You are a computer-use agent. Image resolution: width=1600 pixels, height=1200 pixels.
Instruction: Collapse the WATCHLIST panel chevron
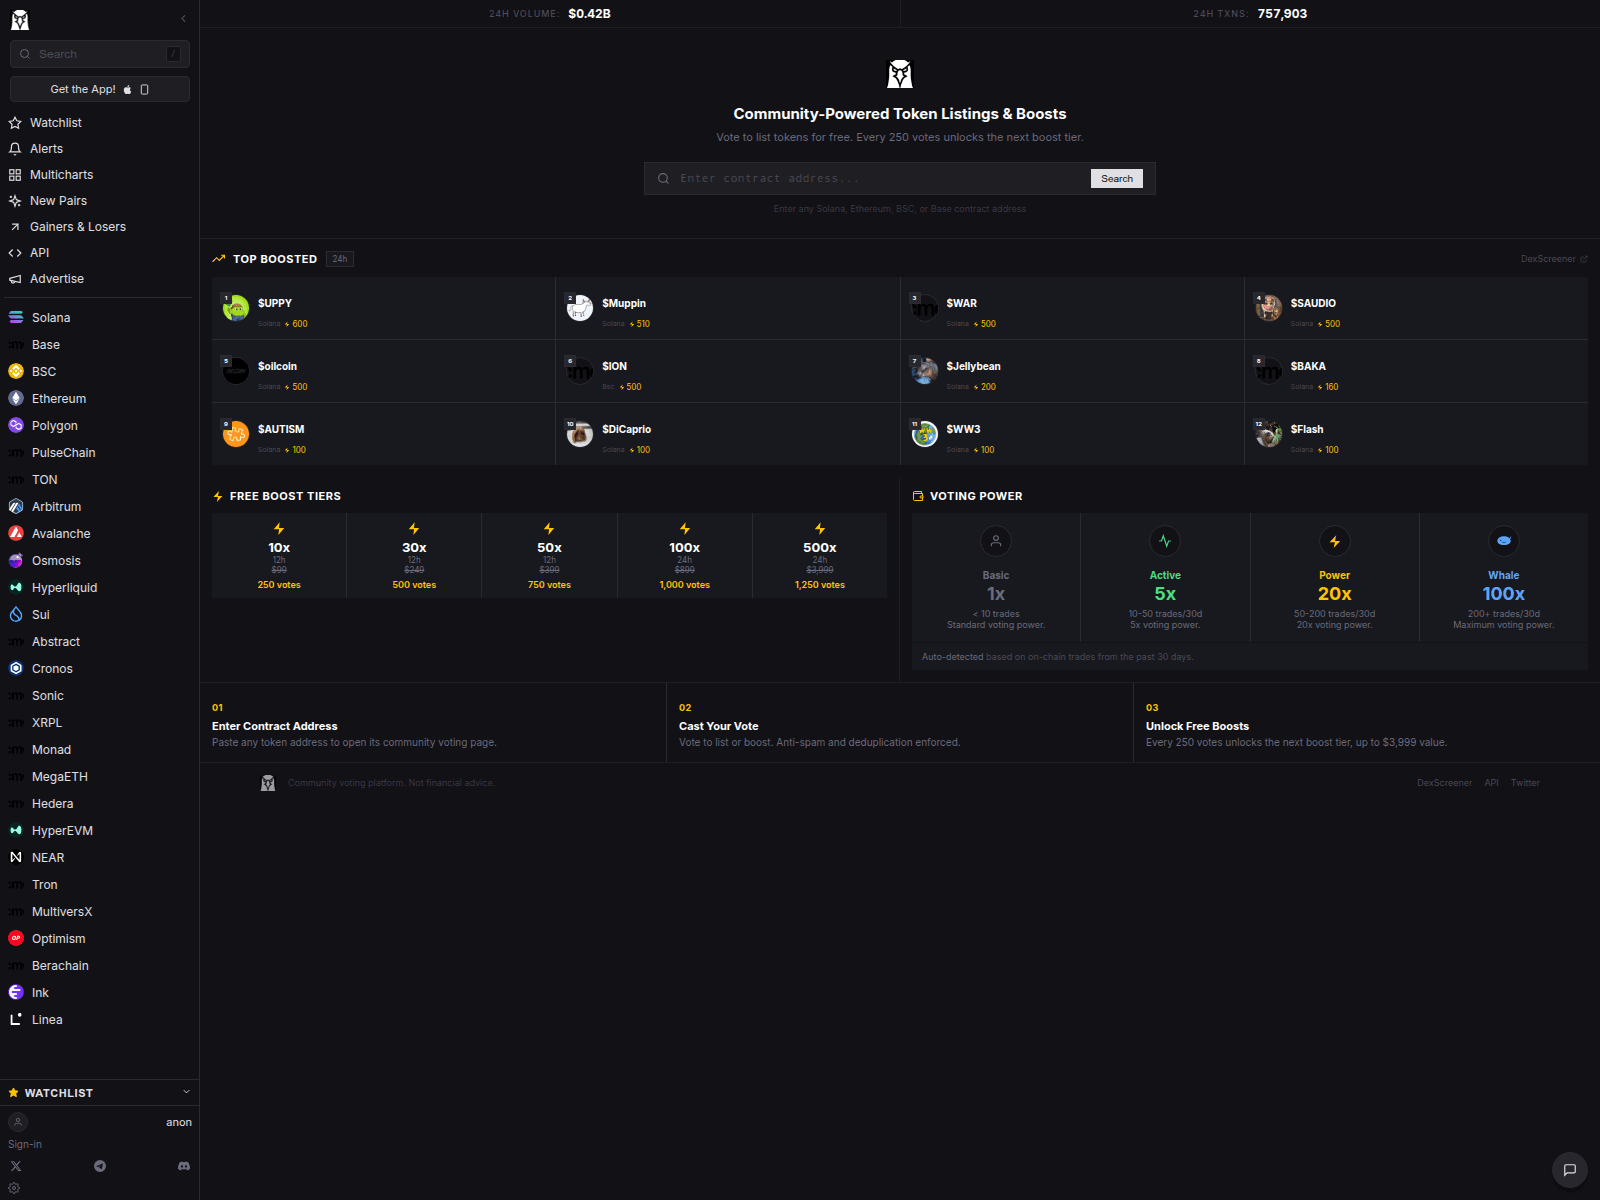[x=186, y=1092]
